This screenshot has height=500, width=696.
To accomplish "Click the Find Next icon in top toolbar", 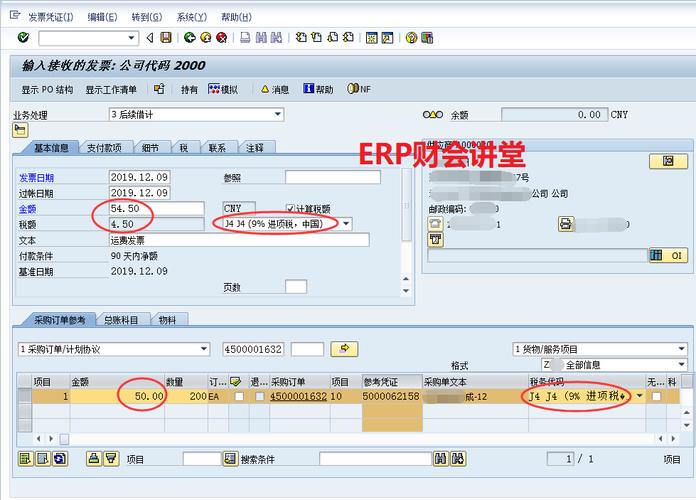I will (277, 38).
